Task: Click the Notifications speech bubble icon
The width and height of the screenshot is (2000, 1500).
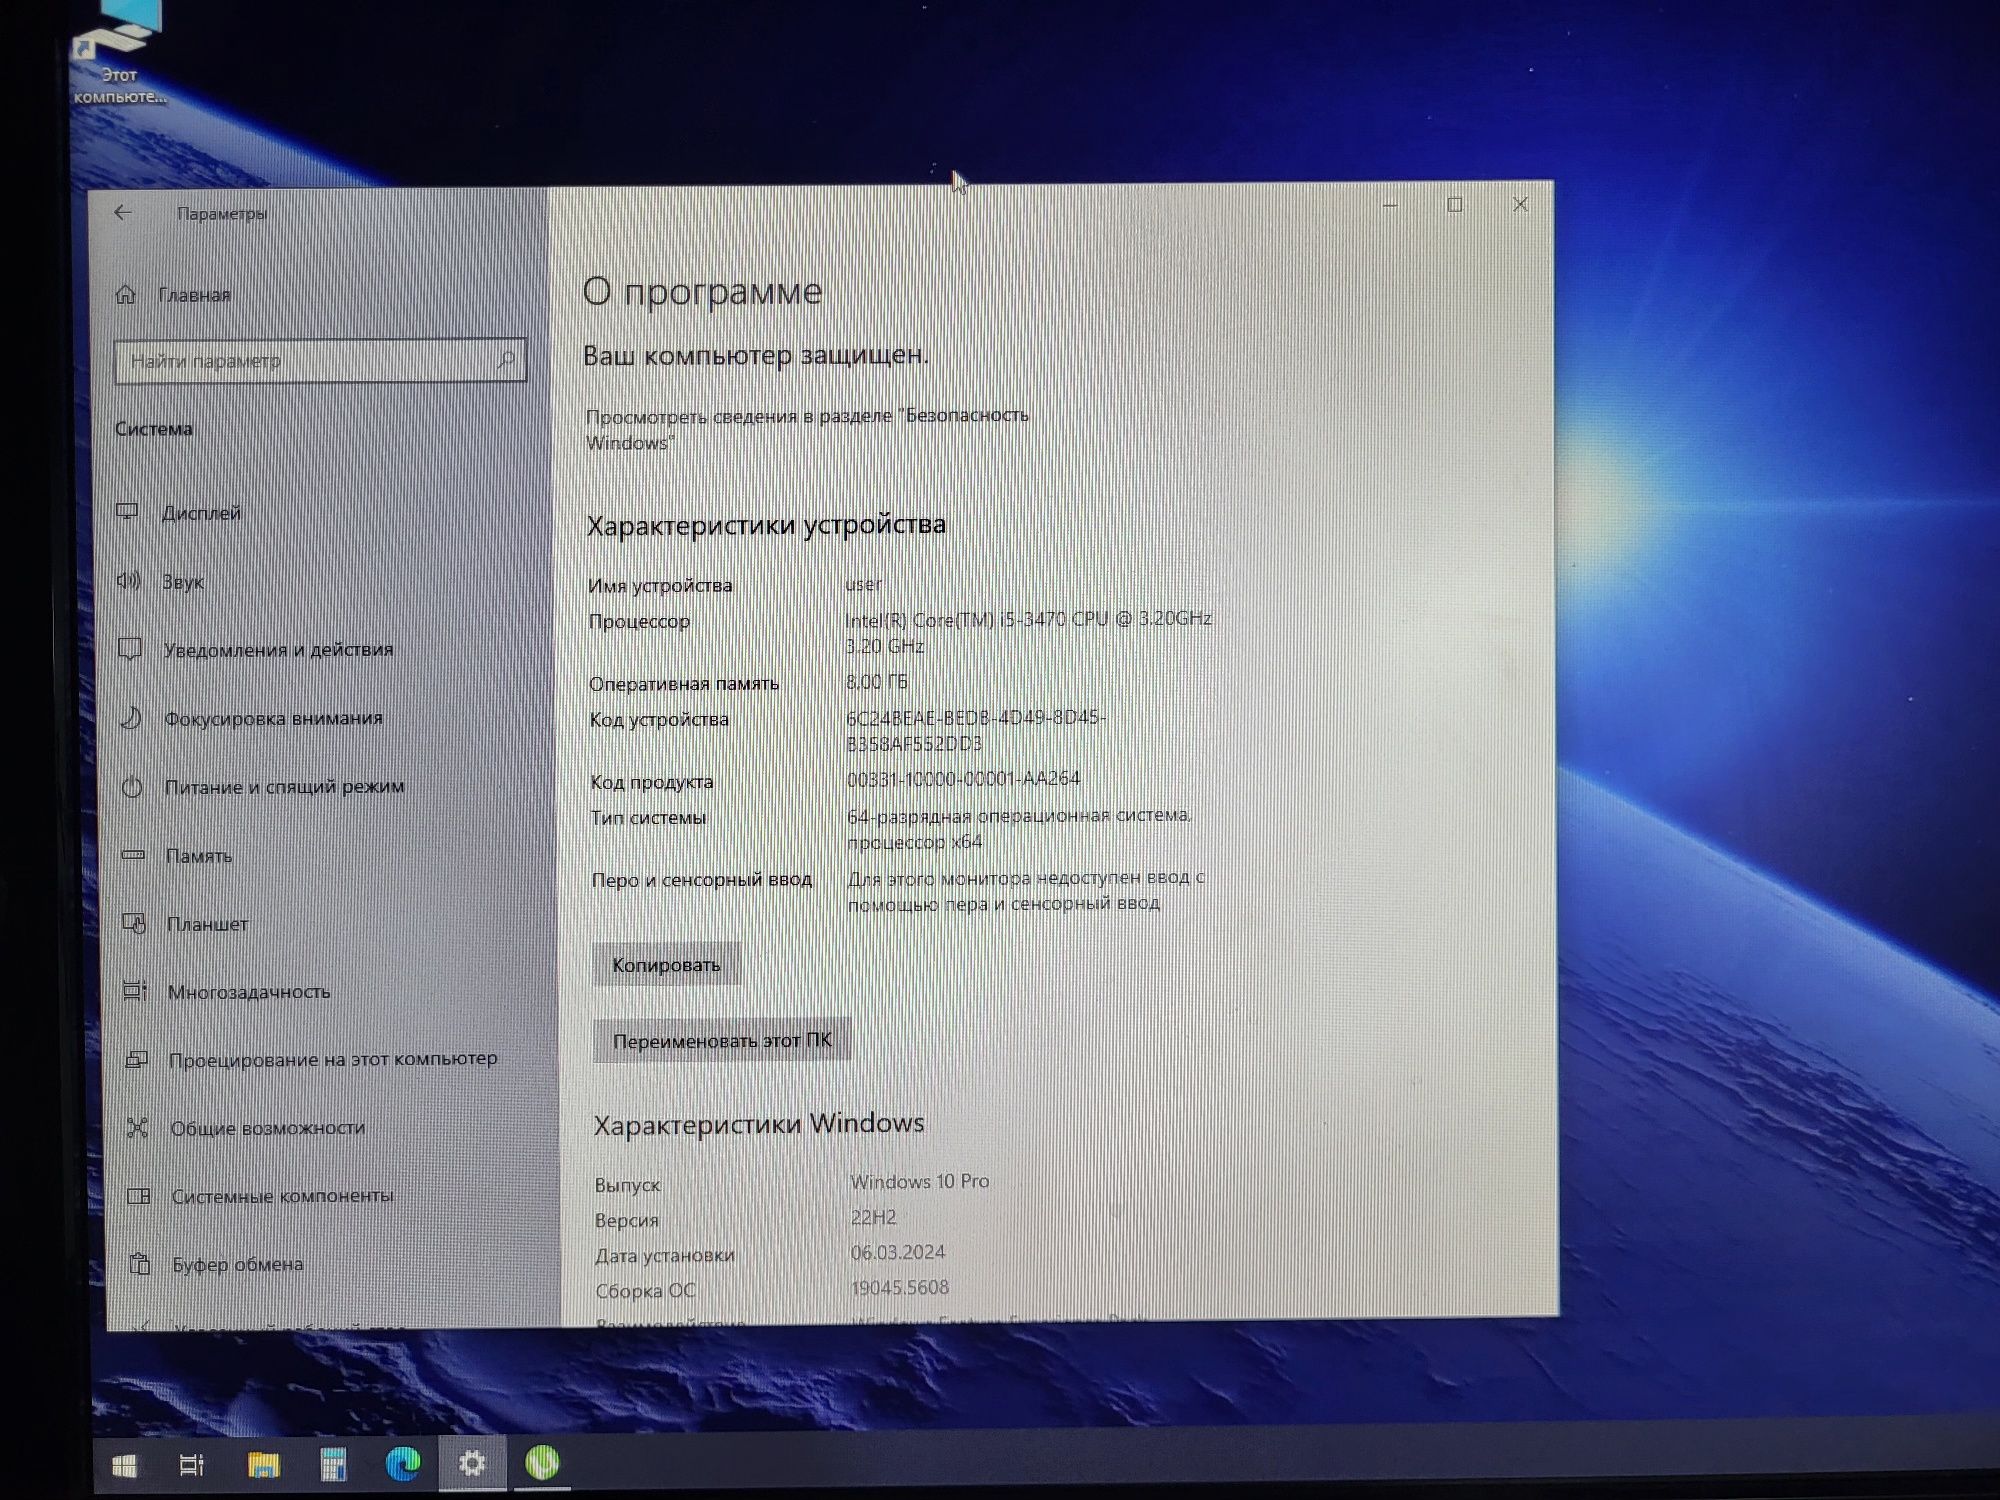Action: (x=129, y=649)
